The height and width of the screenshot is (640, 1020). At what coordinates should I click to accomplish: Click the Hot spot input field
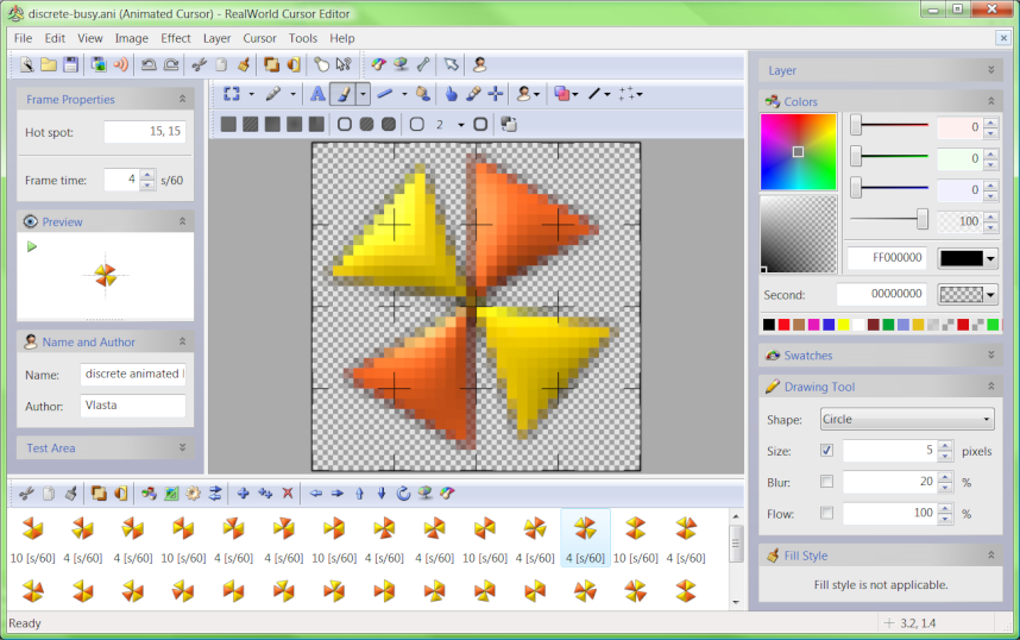144,132
